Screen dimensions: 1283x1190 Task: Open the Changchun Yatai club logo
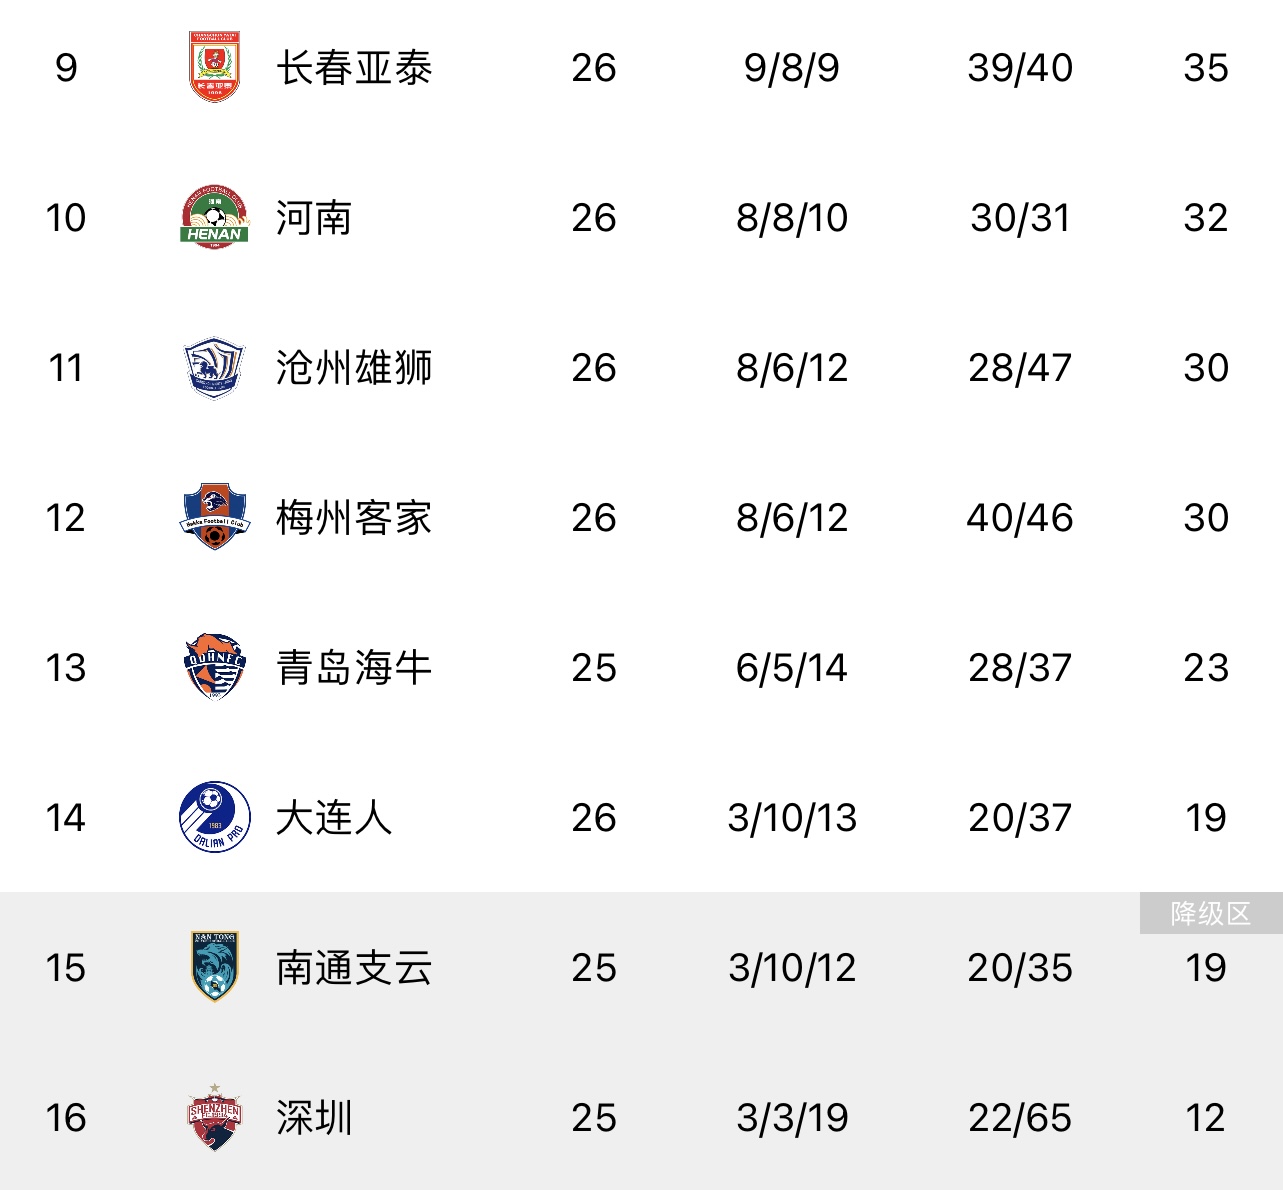(x=214, y=67)
